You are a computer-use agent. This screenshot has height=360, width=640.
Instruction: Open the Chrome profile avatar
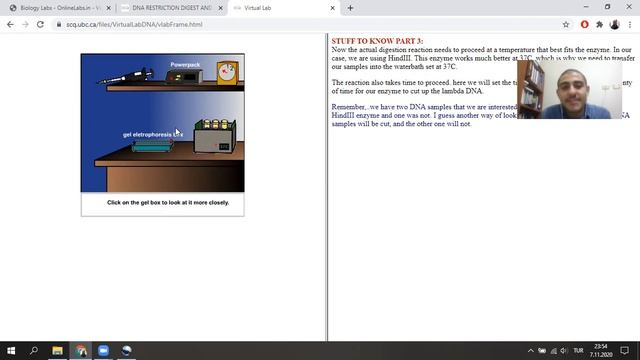(614, 24)
